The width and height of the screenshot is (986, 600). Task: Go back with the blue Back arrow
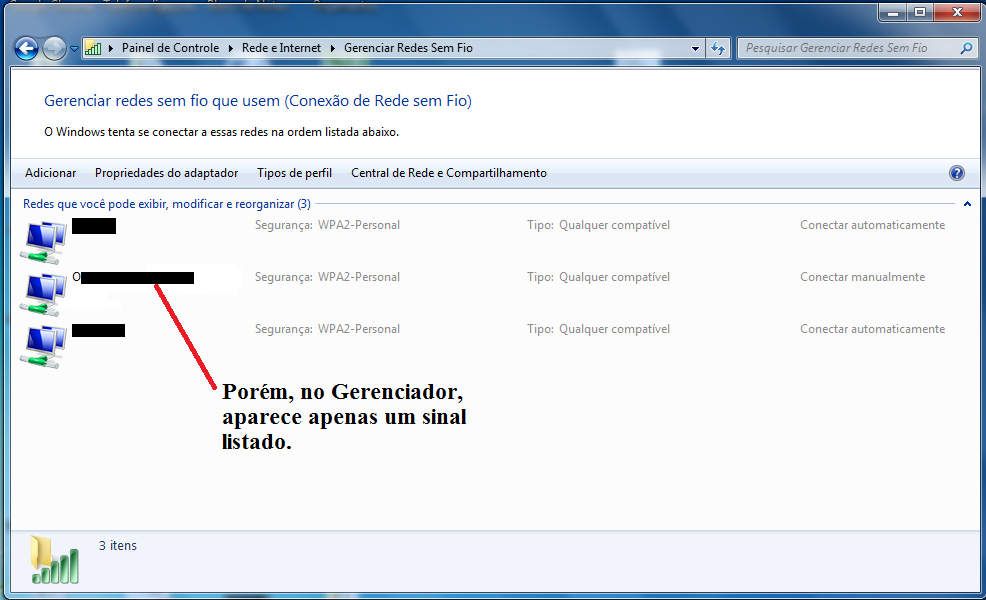coord(26,48)
